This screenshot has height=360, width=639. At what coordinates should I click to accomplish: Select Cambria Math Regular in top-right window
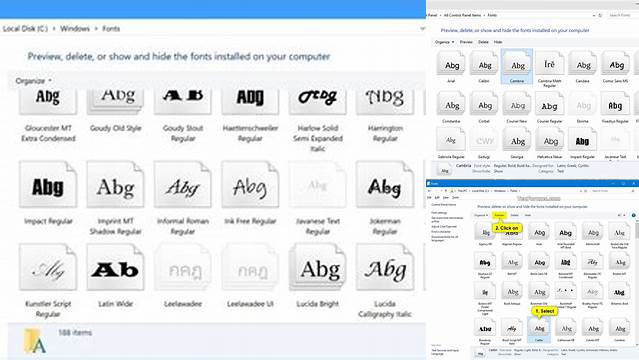click(x=549, y=63)
